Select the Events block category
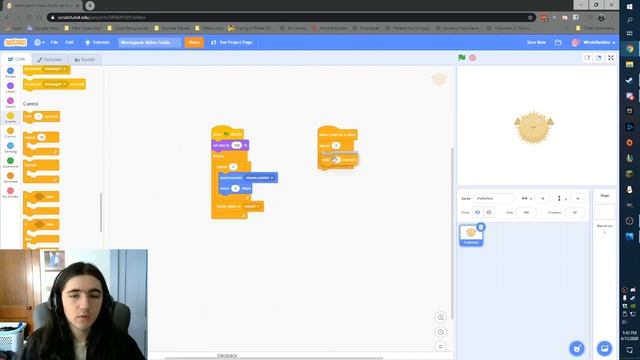 pyautogui.click(x=10, y=118)
